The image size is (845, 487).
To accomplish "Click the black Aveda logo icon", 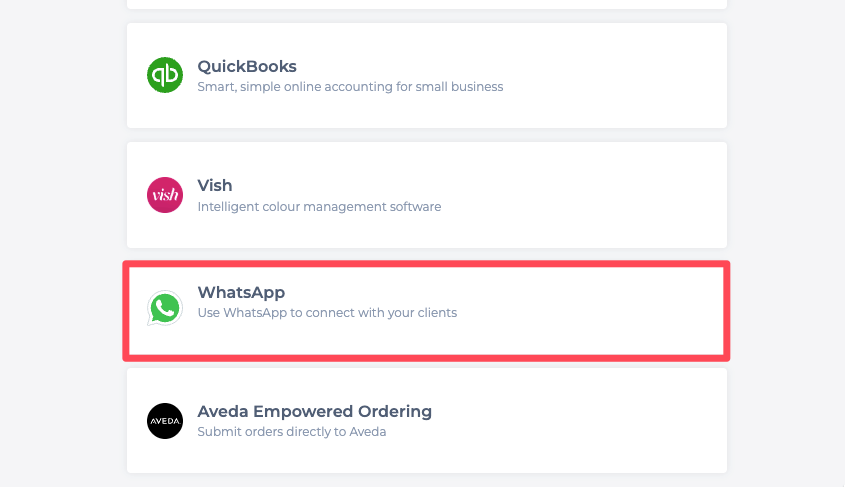I will point(165,421).
